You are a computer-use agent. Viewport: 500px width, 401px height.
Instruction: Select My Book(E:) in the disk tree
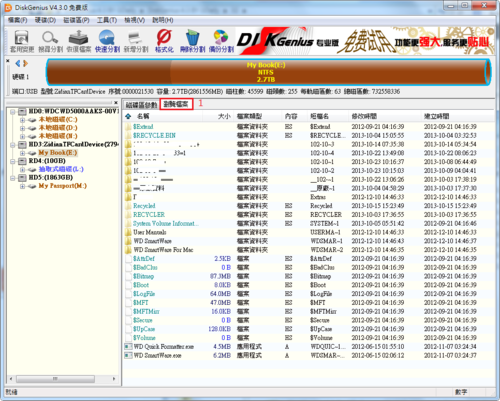tap(58, 153)
